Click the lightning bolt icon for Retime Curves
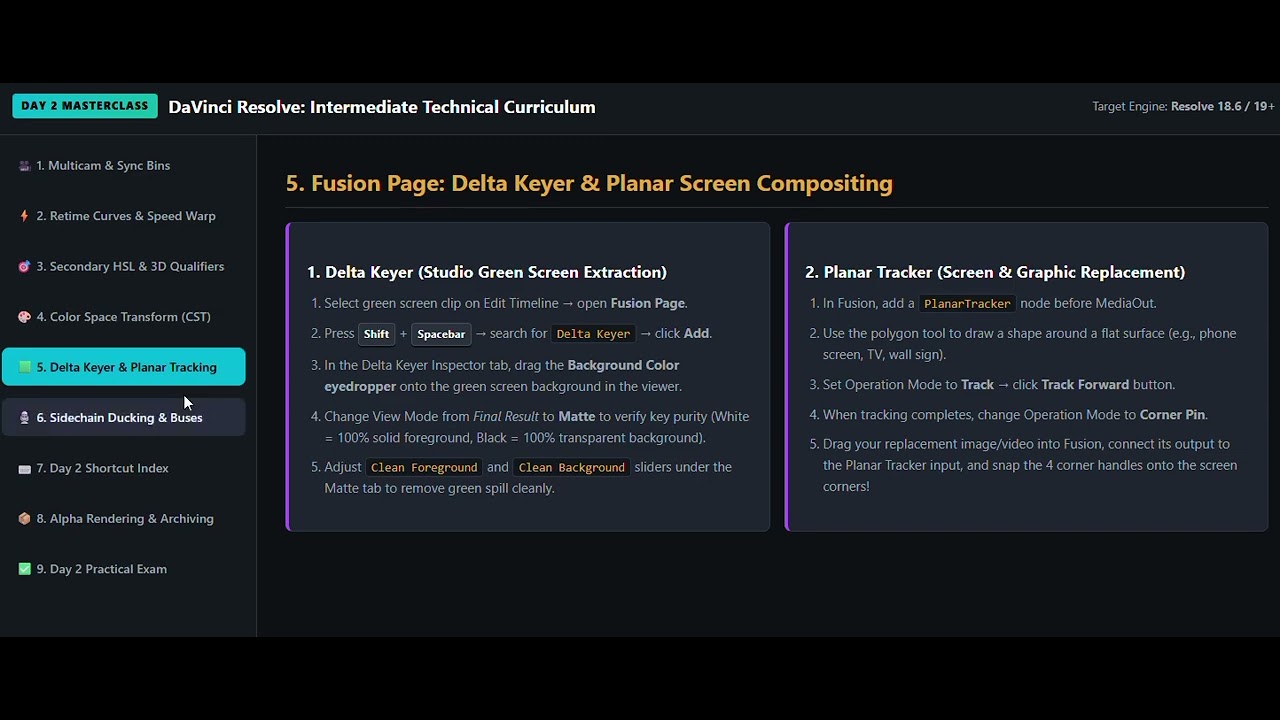The width and height of the screenshot is (1280, 720). click(25, 216)
